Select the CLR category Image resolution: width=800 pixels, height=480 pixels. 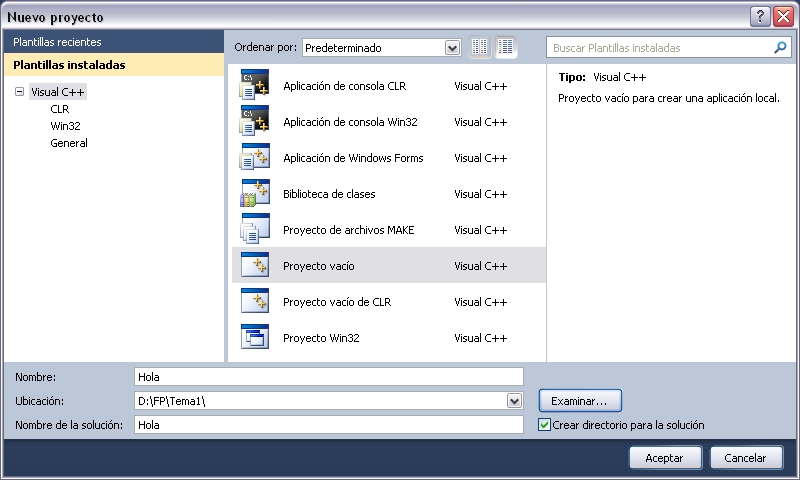(x=60, y=109)
